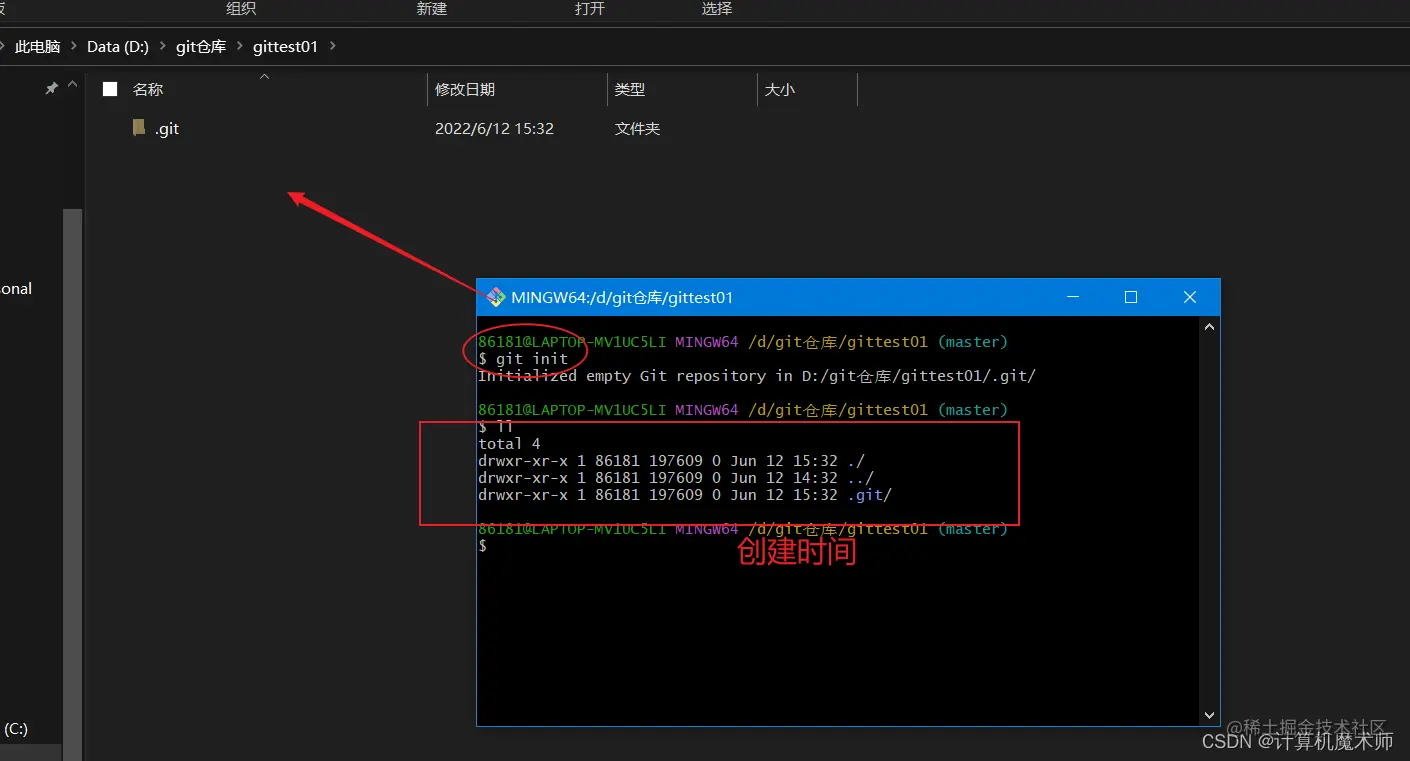Click the 2022/6/12 15:32 date cell
The image size is (1410, 761).
(494, 128)
